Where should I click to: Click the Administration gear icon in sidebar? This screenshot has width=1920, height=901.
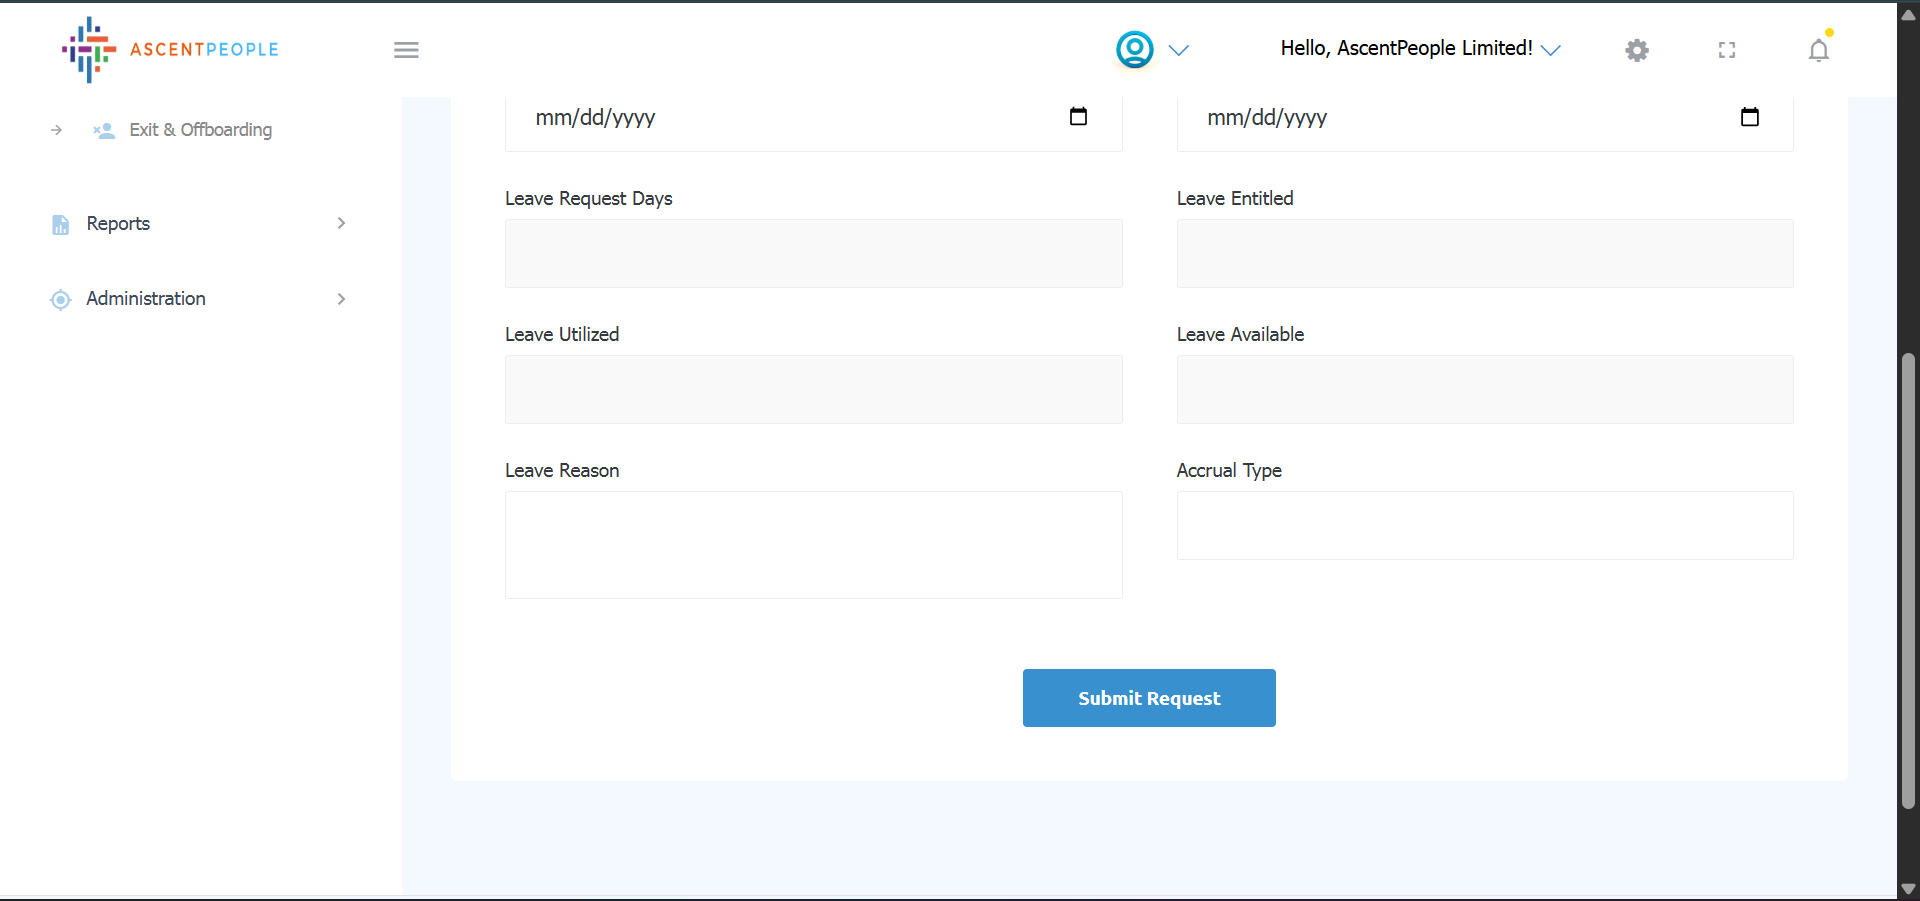point(61,299)
